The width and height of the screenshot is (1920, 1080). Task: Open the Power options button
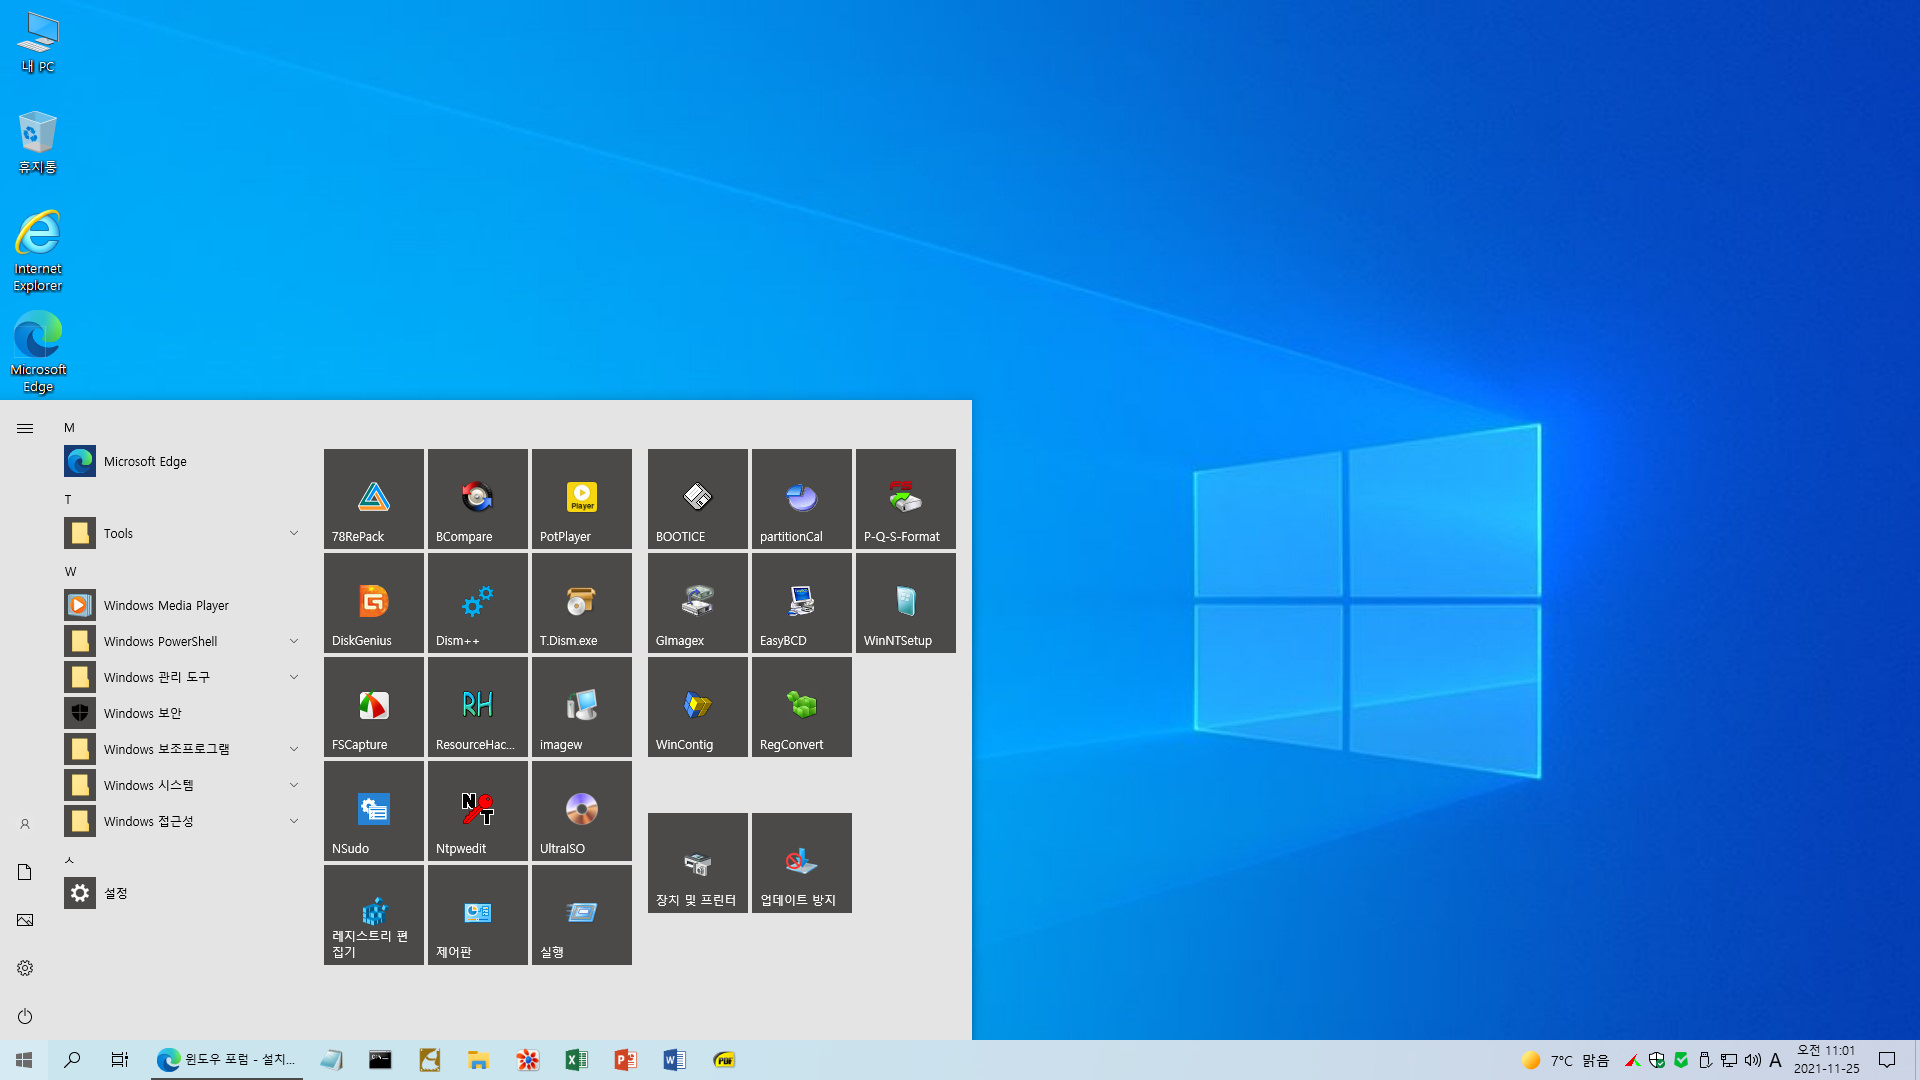pyautogui.click(x=25, y=1016)
